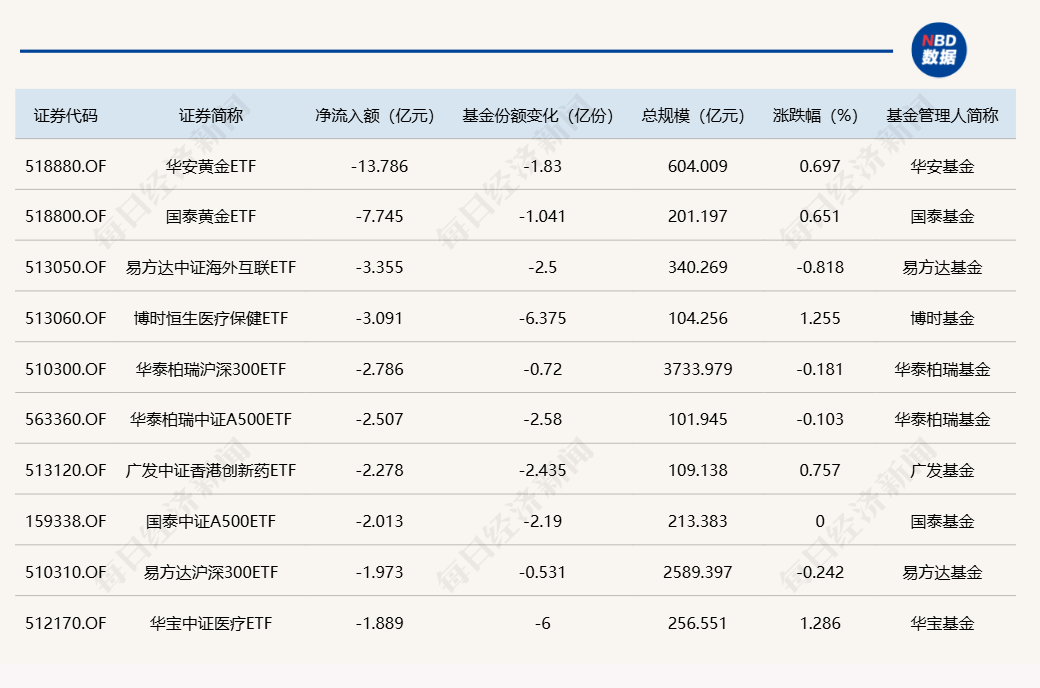
Task: Select the 华安黄金ETF name cell
Action: pos(211,166)
